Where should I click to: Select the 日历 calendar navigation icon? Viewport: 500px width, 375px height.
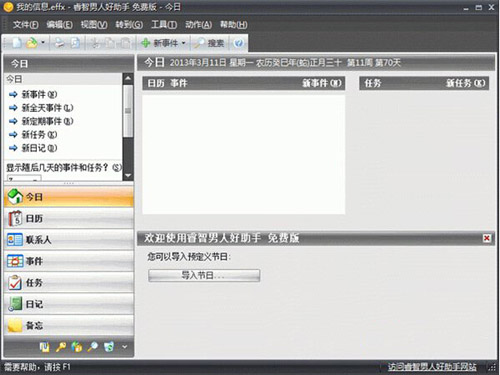click(15, 218)
